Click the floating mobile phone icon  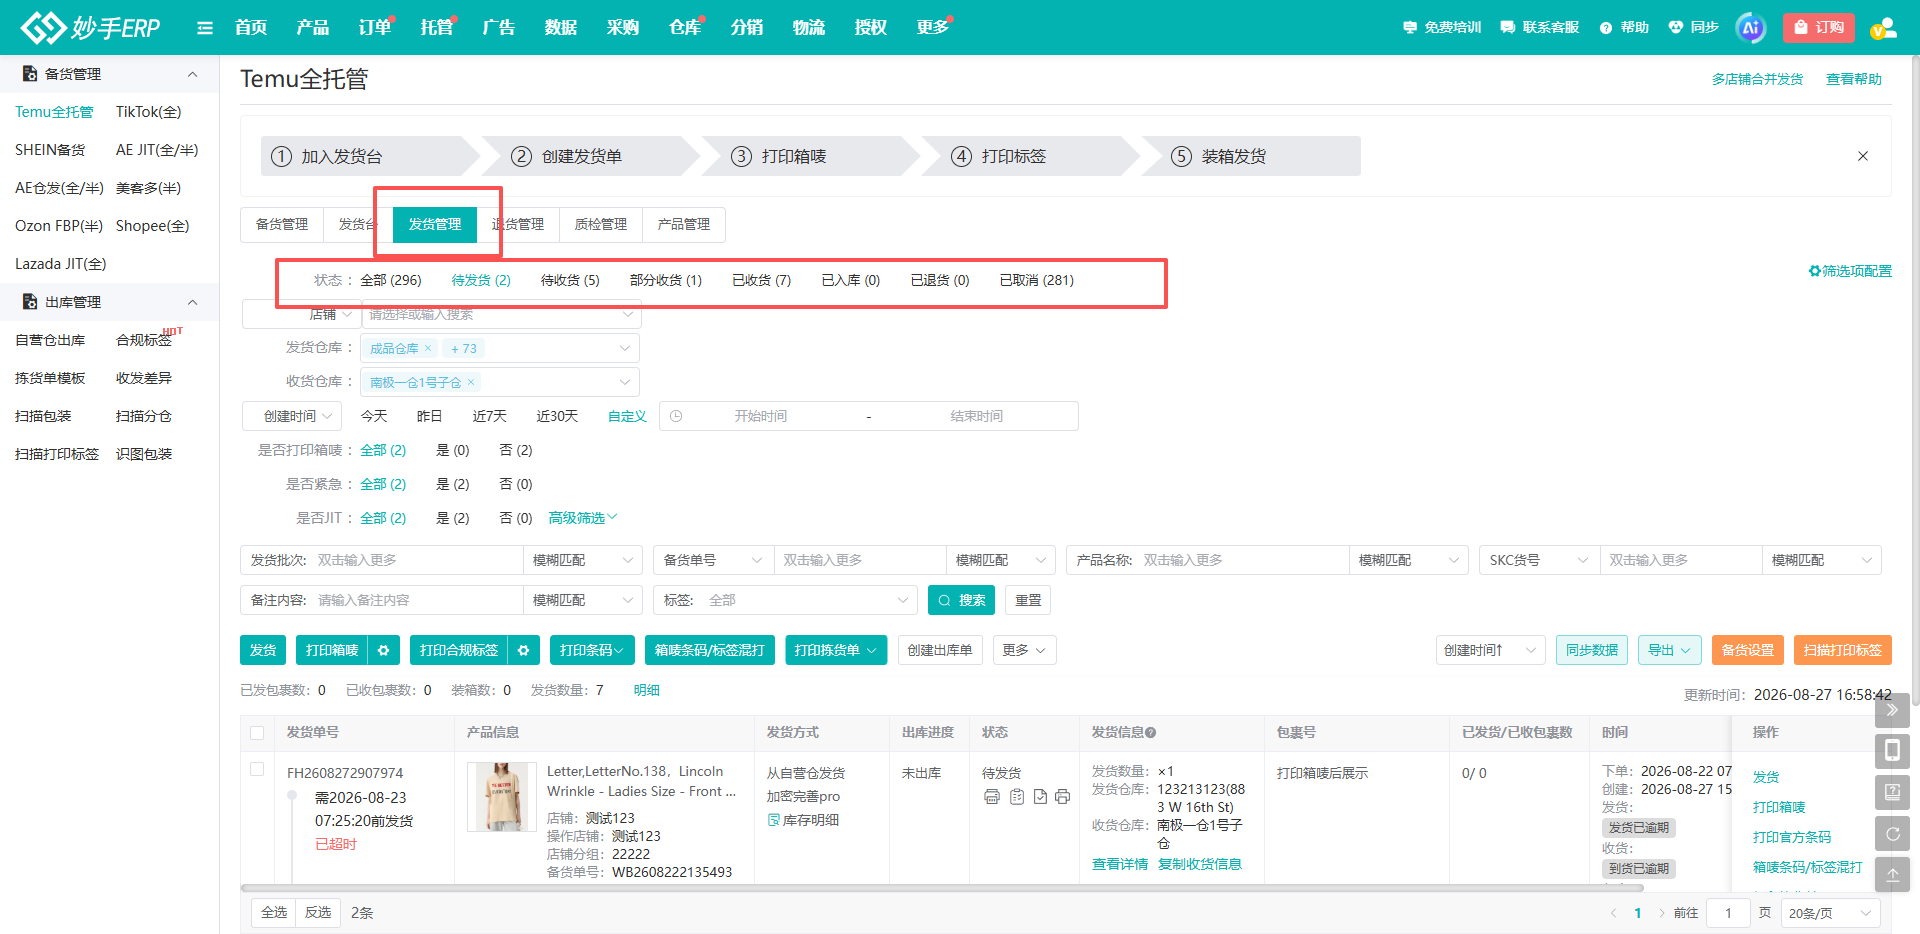point(1892,751)
